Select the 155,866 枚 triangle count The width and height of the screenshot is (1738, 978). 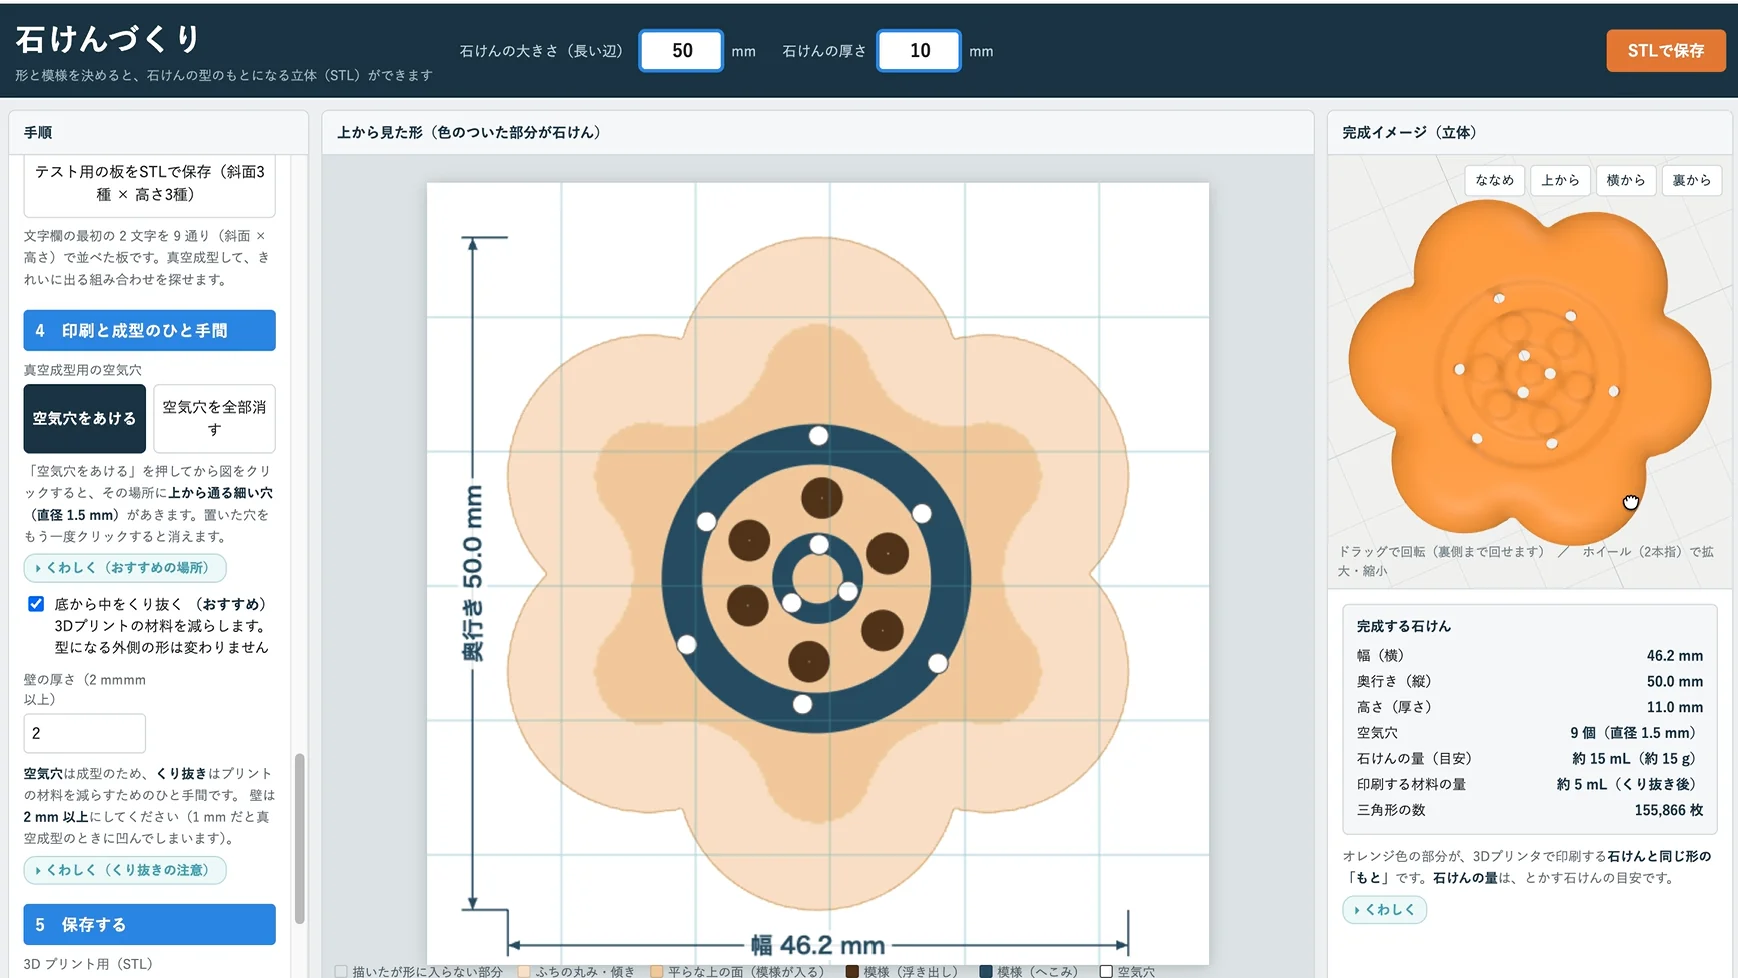pos(1669,810)
